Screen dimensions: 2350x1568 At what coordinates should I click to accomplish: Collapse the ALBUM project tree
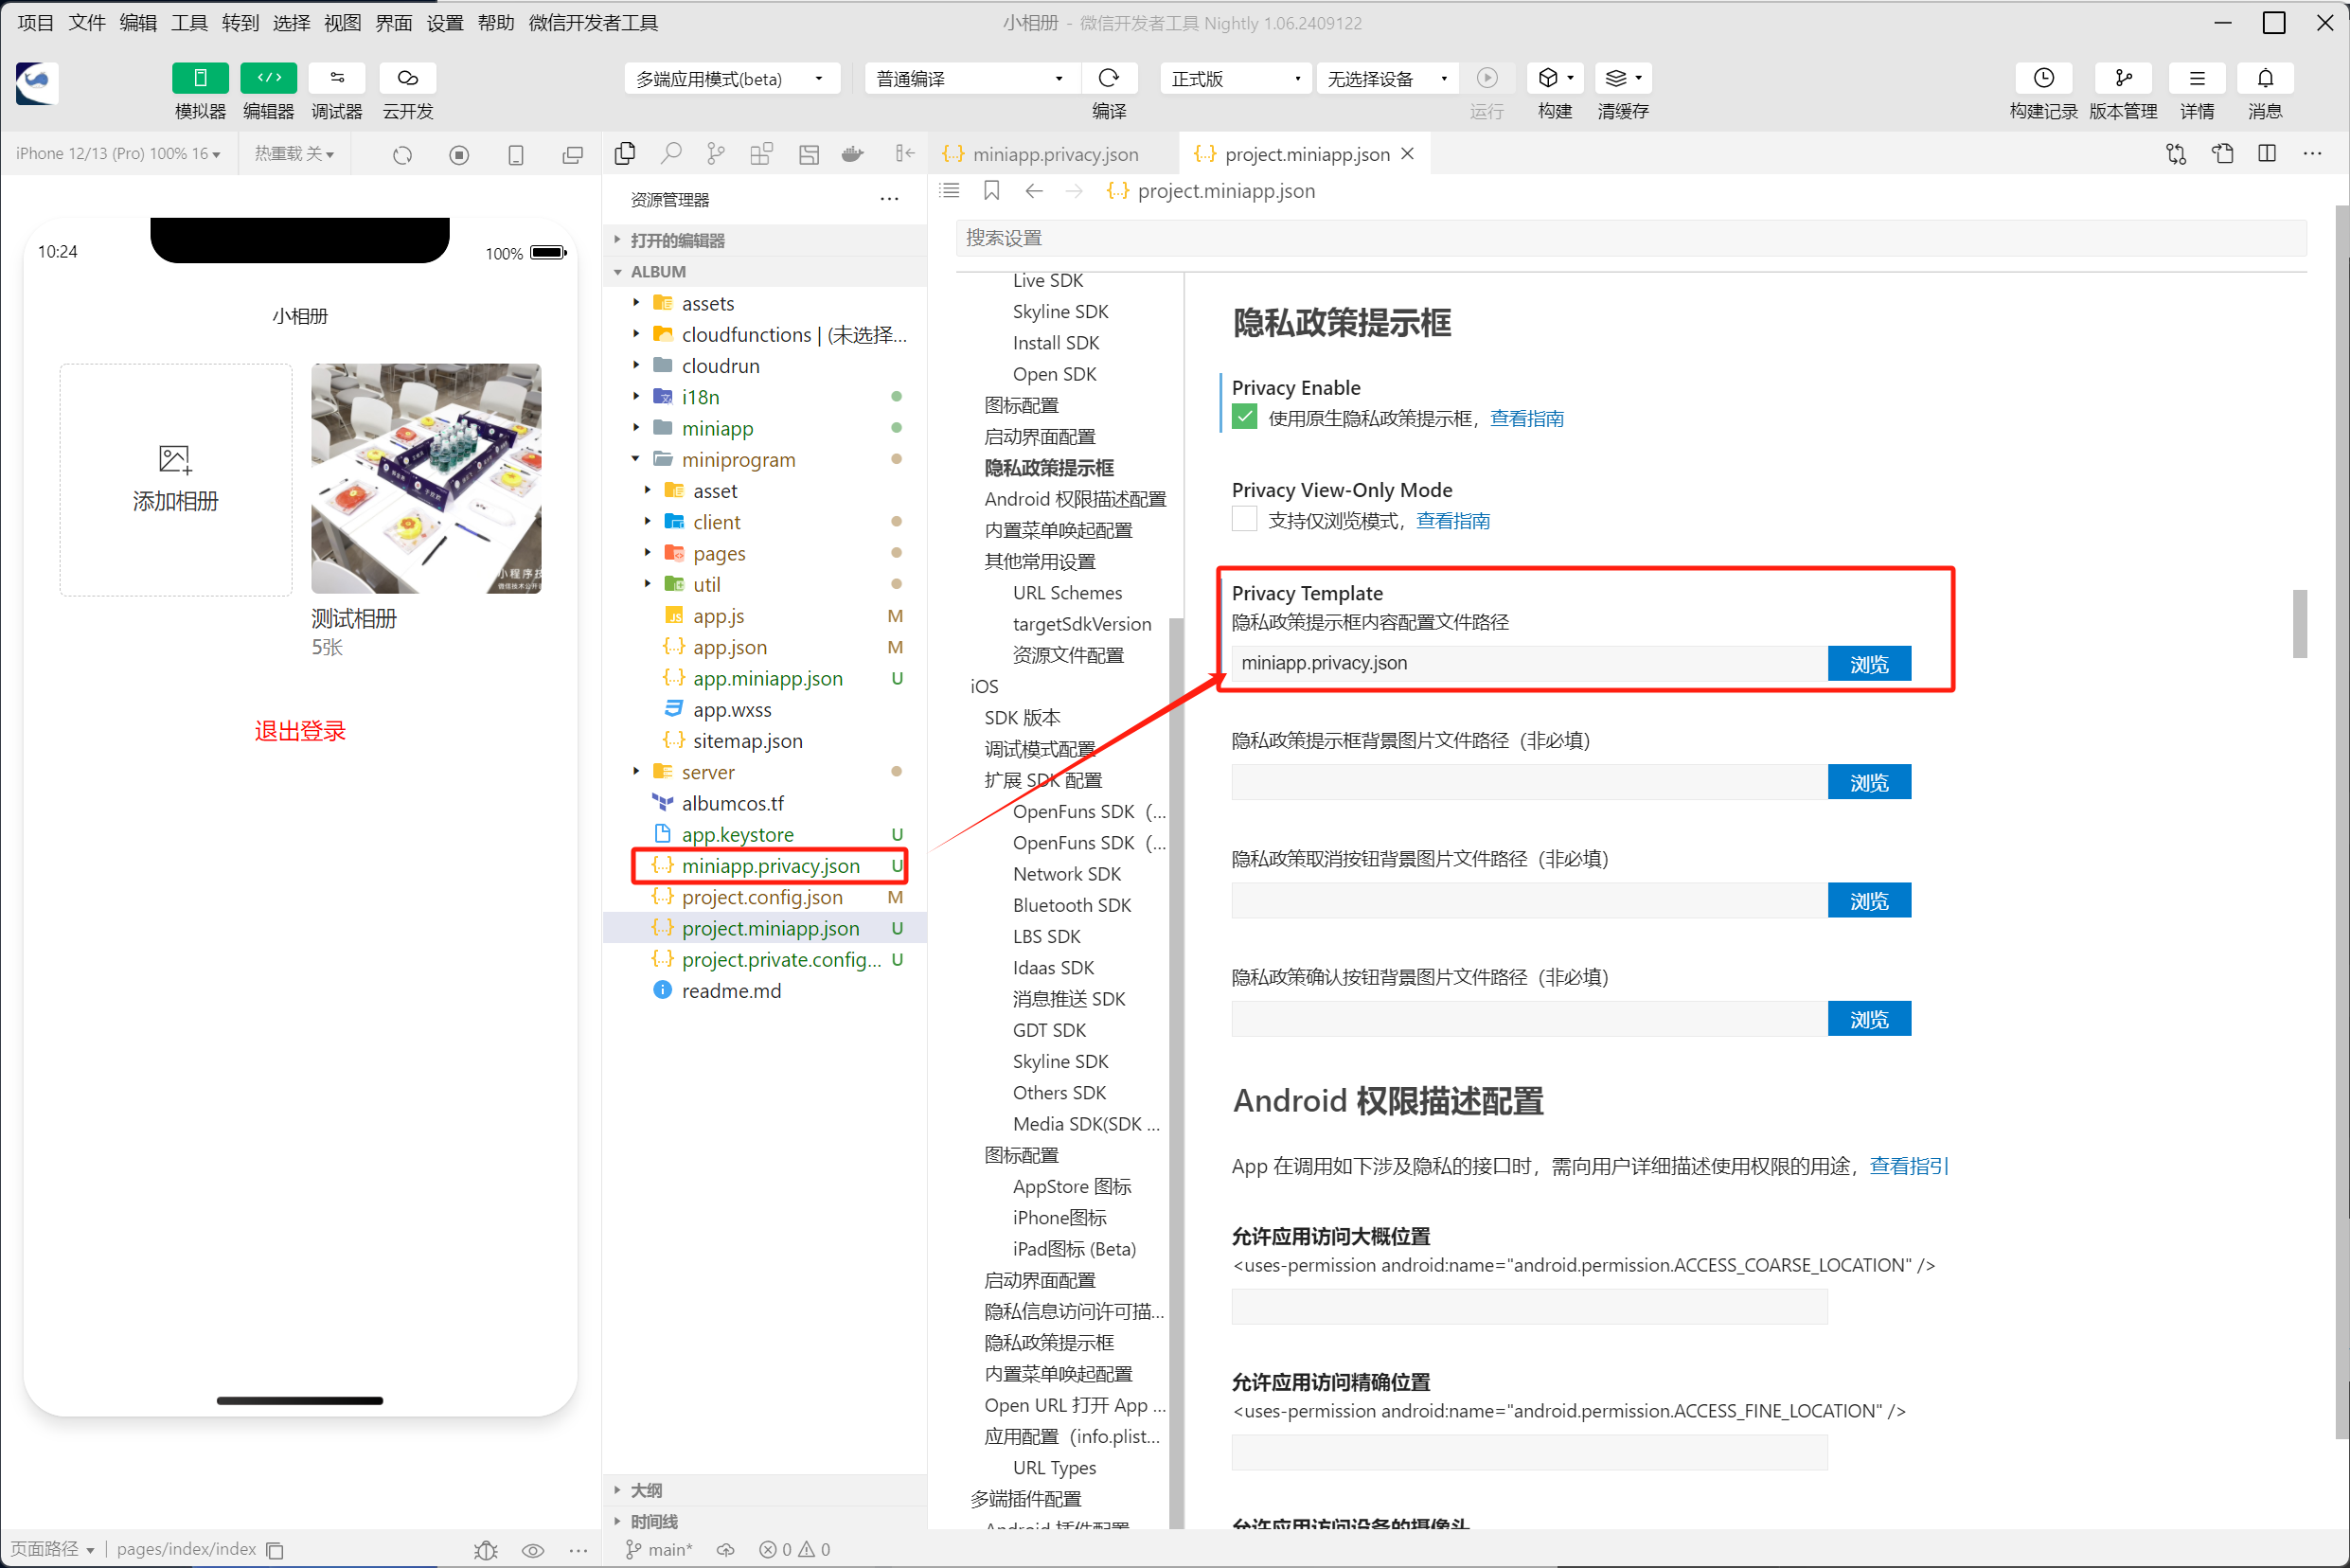[x=765, y=271]
